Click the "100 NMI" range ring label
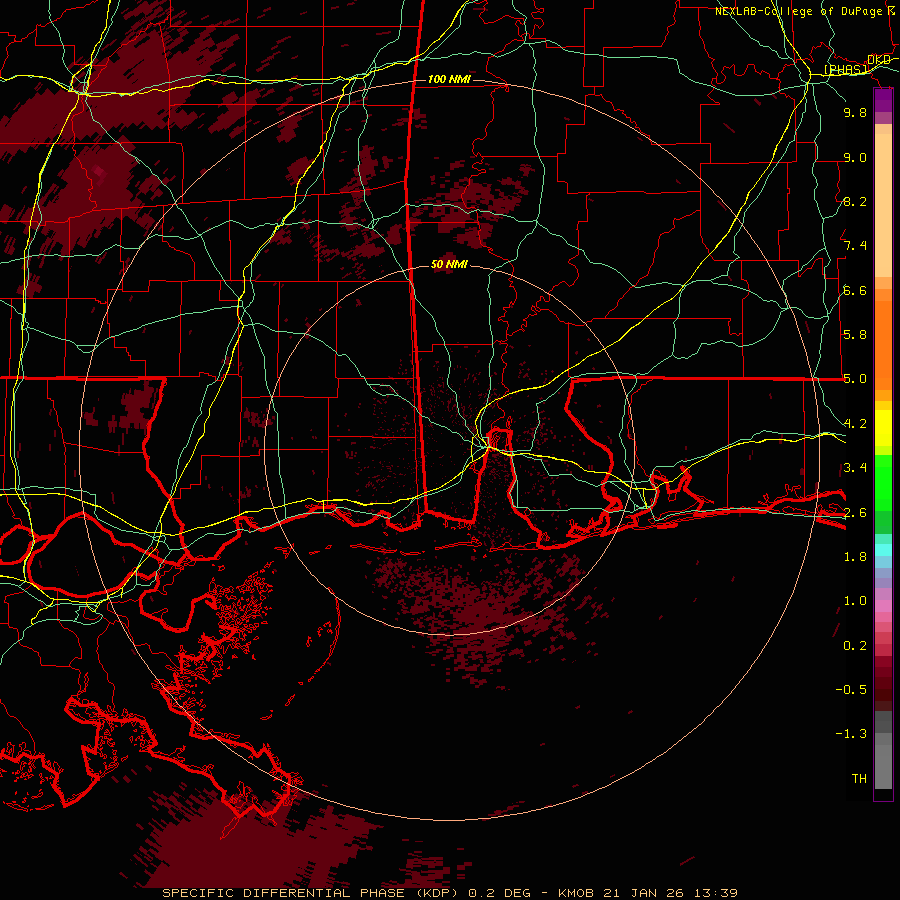Screen dimensions: 900x900 pos(449,79)
